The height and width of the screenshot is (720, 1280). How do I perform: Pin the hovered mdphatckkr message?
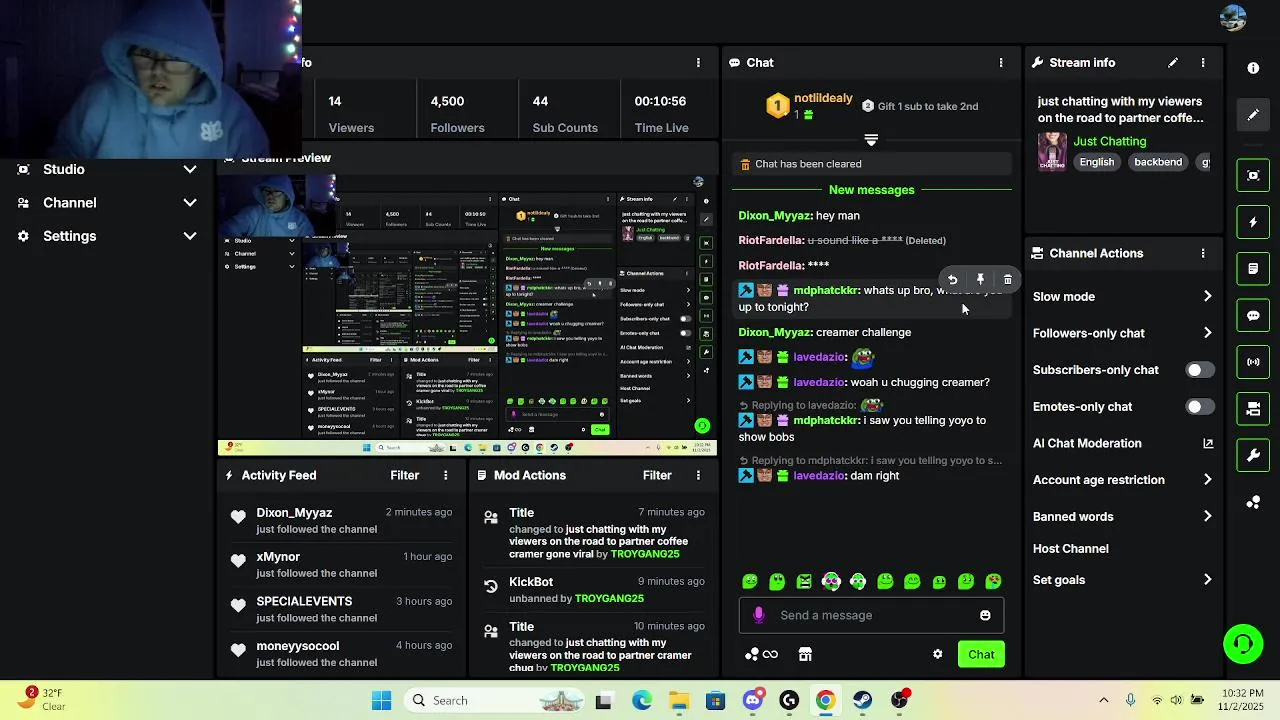pos(980,280)
